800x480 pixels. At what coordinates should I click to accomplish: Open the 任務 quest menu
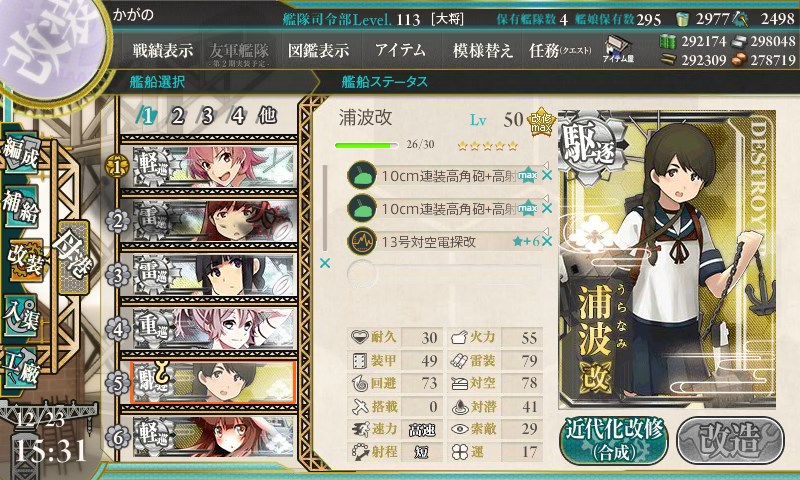point(560,50)
